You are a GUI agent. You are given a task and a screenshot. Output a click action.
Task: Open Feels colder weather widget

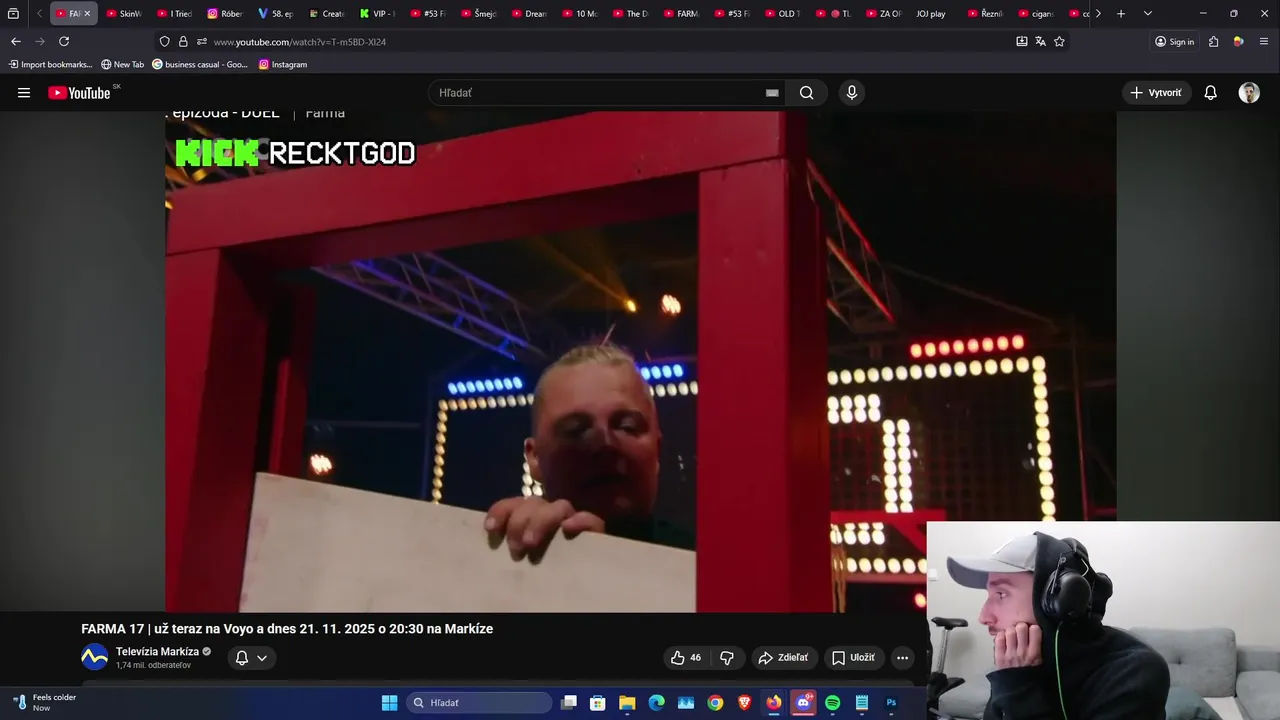(45, 703)
